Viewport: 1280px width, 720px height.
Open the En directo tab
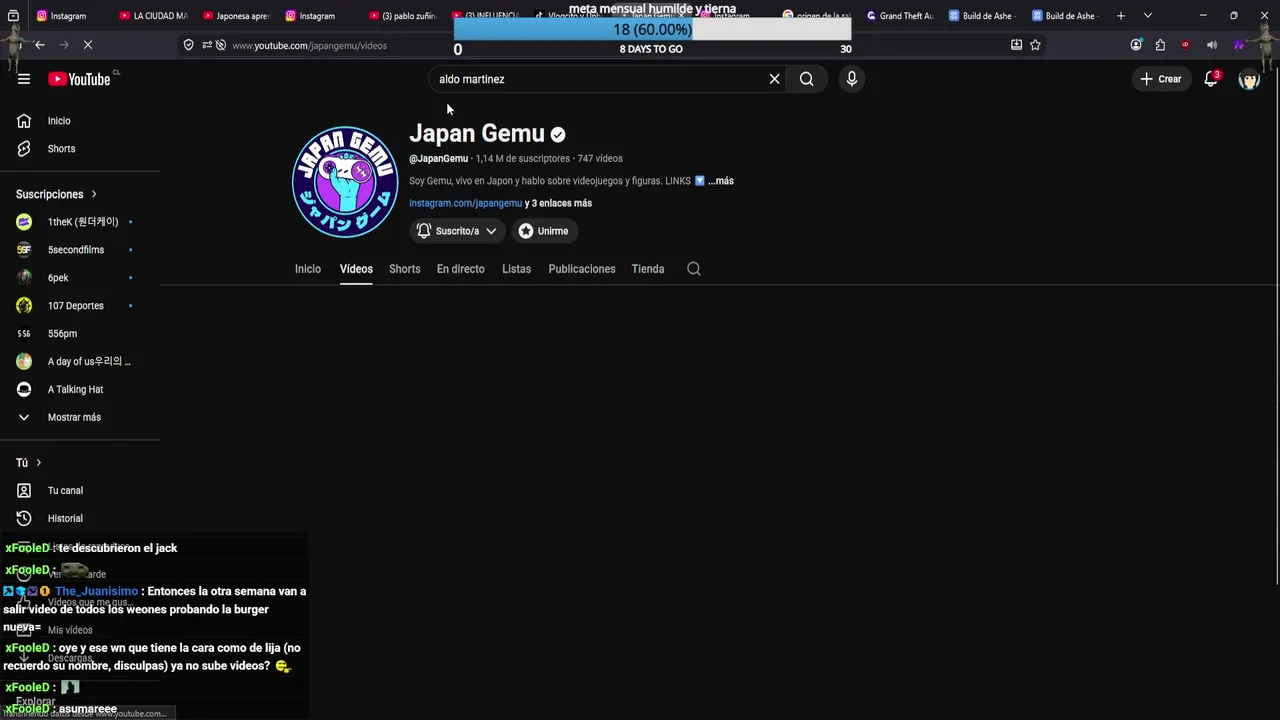tap(461, 269)
